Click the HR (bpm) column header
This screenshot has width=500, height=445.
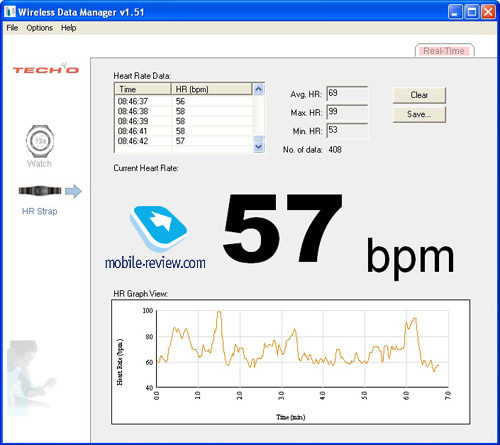[x=212, y=89]
